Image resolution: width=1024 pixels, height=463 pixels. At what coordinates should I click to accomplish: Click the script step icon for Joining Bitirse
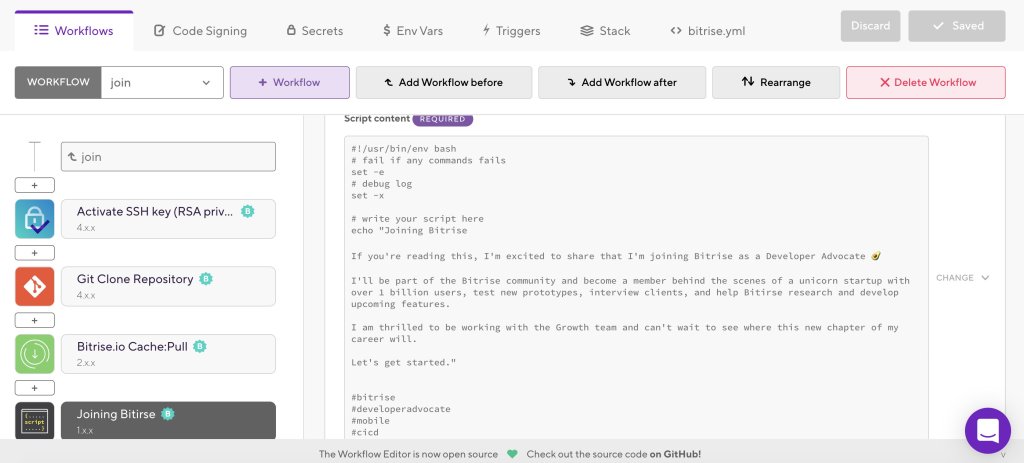click(x=35, y=421)
